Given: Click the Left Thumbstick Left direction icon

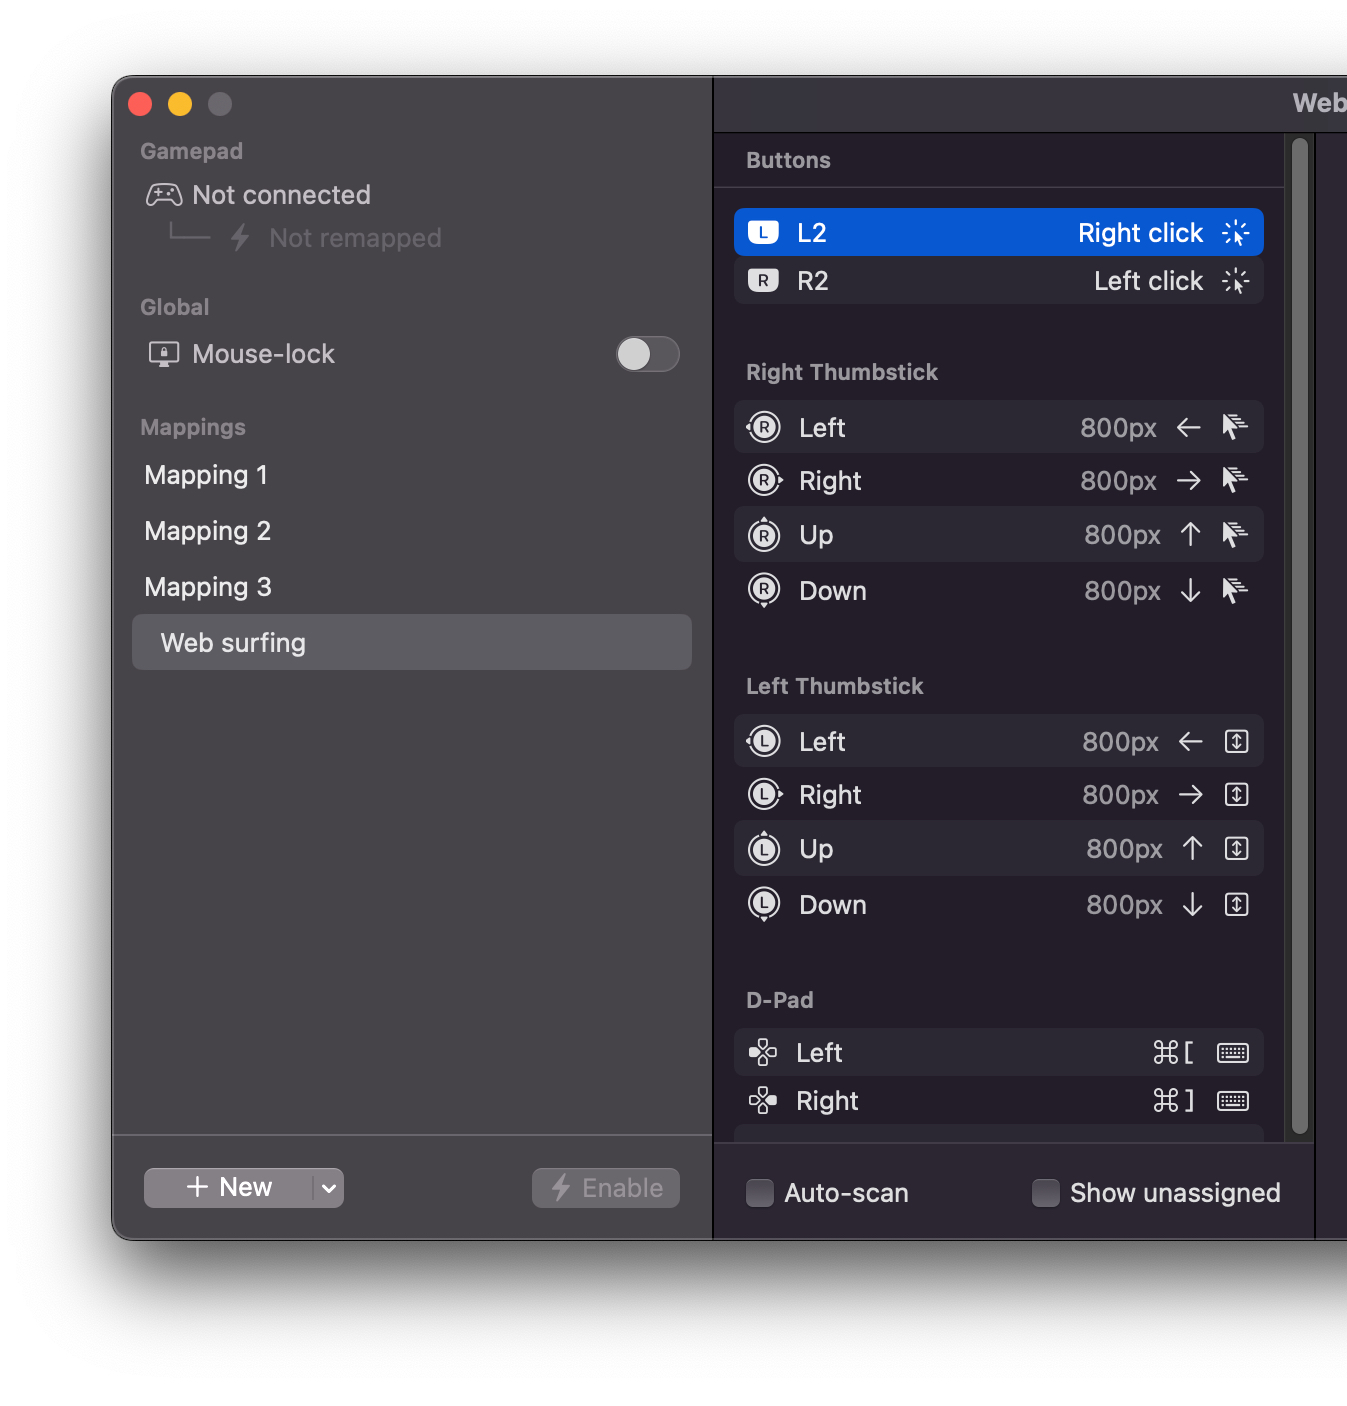Looking at the screenshot, I should point(764,741).
